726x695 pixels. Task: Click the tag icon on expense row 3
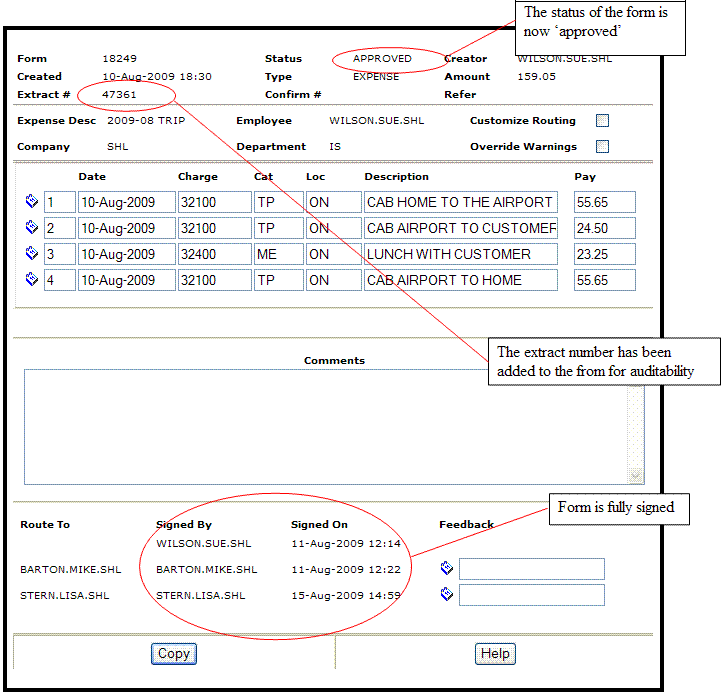[x=31, y=253]
